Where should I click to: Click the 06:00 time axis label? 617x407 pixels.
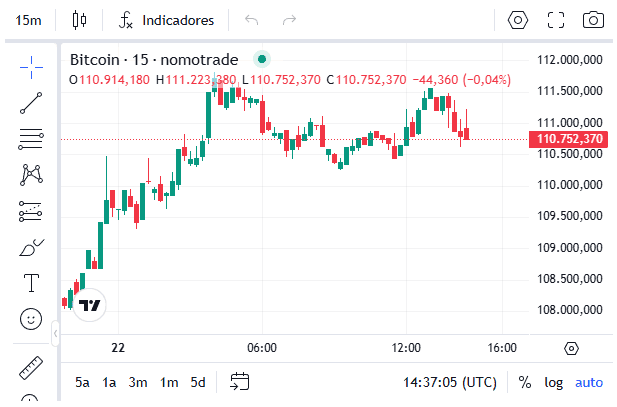coord(262,348)
